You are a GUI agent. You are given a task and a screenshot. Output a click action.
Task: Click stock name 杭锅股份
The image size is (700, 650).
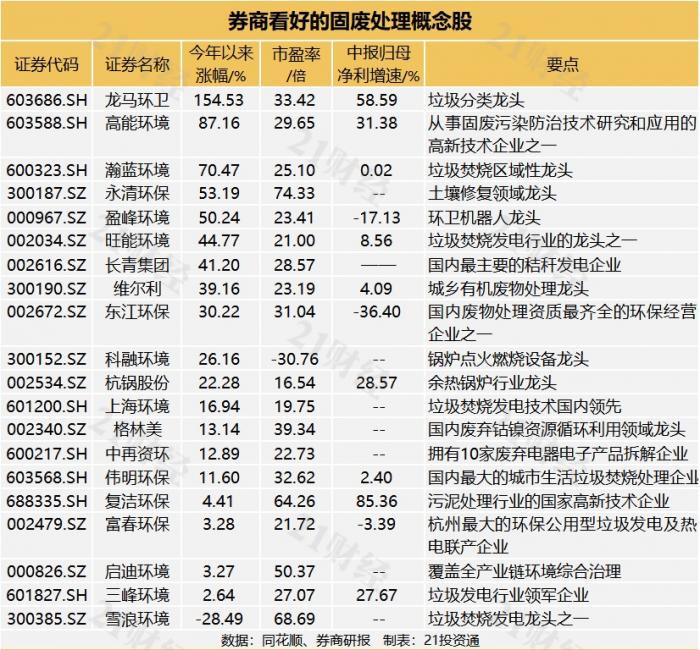click(x=137, y=383)
